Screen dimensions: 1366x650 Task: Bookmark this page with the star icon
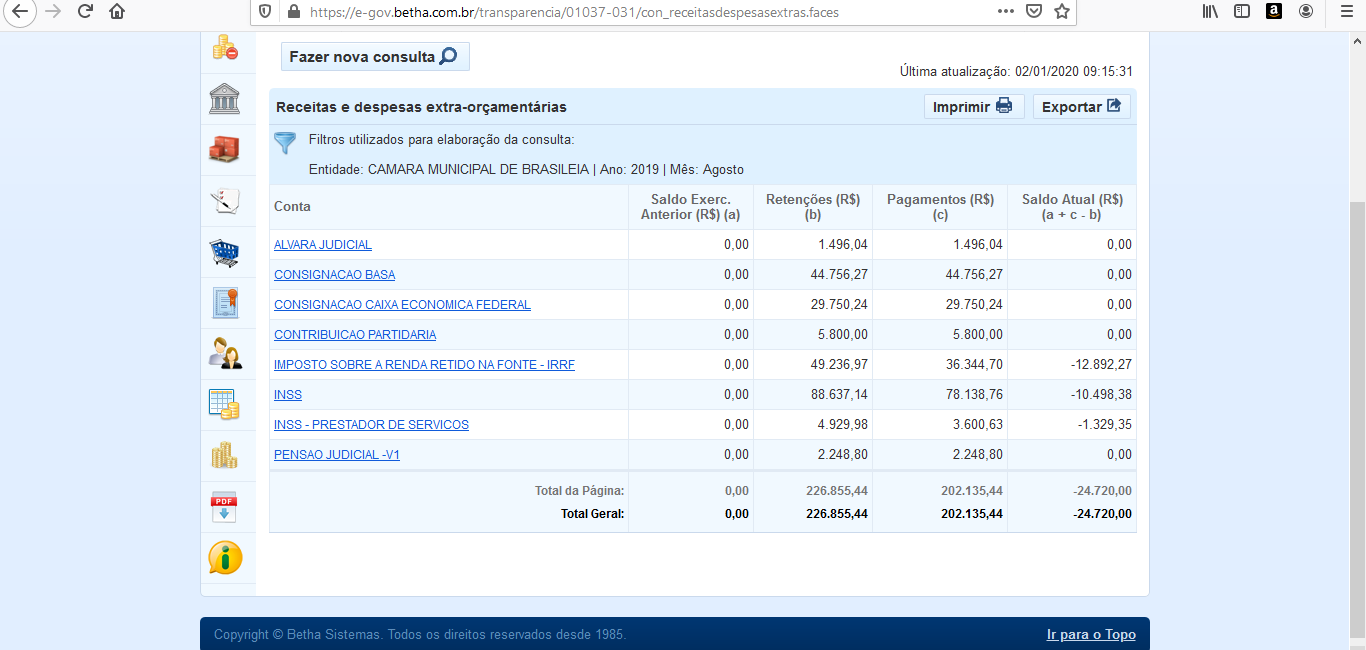(x=1062, y=12)
